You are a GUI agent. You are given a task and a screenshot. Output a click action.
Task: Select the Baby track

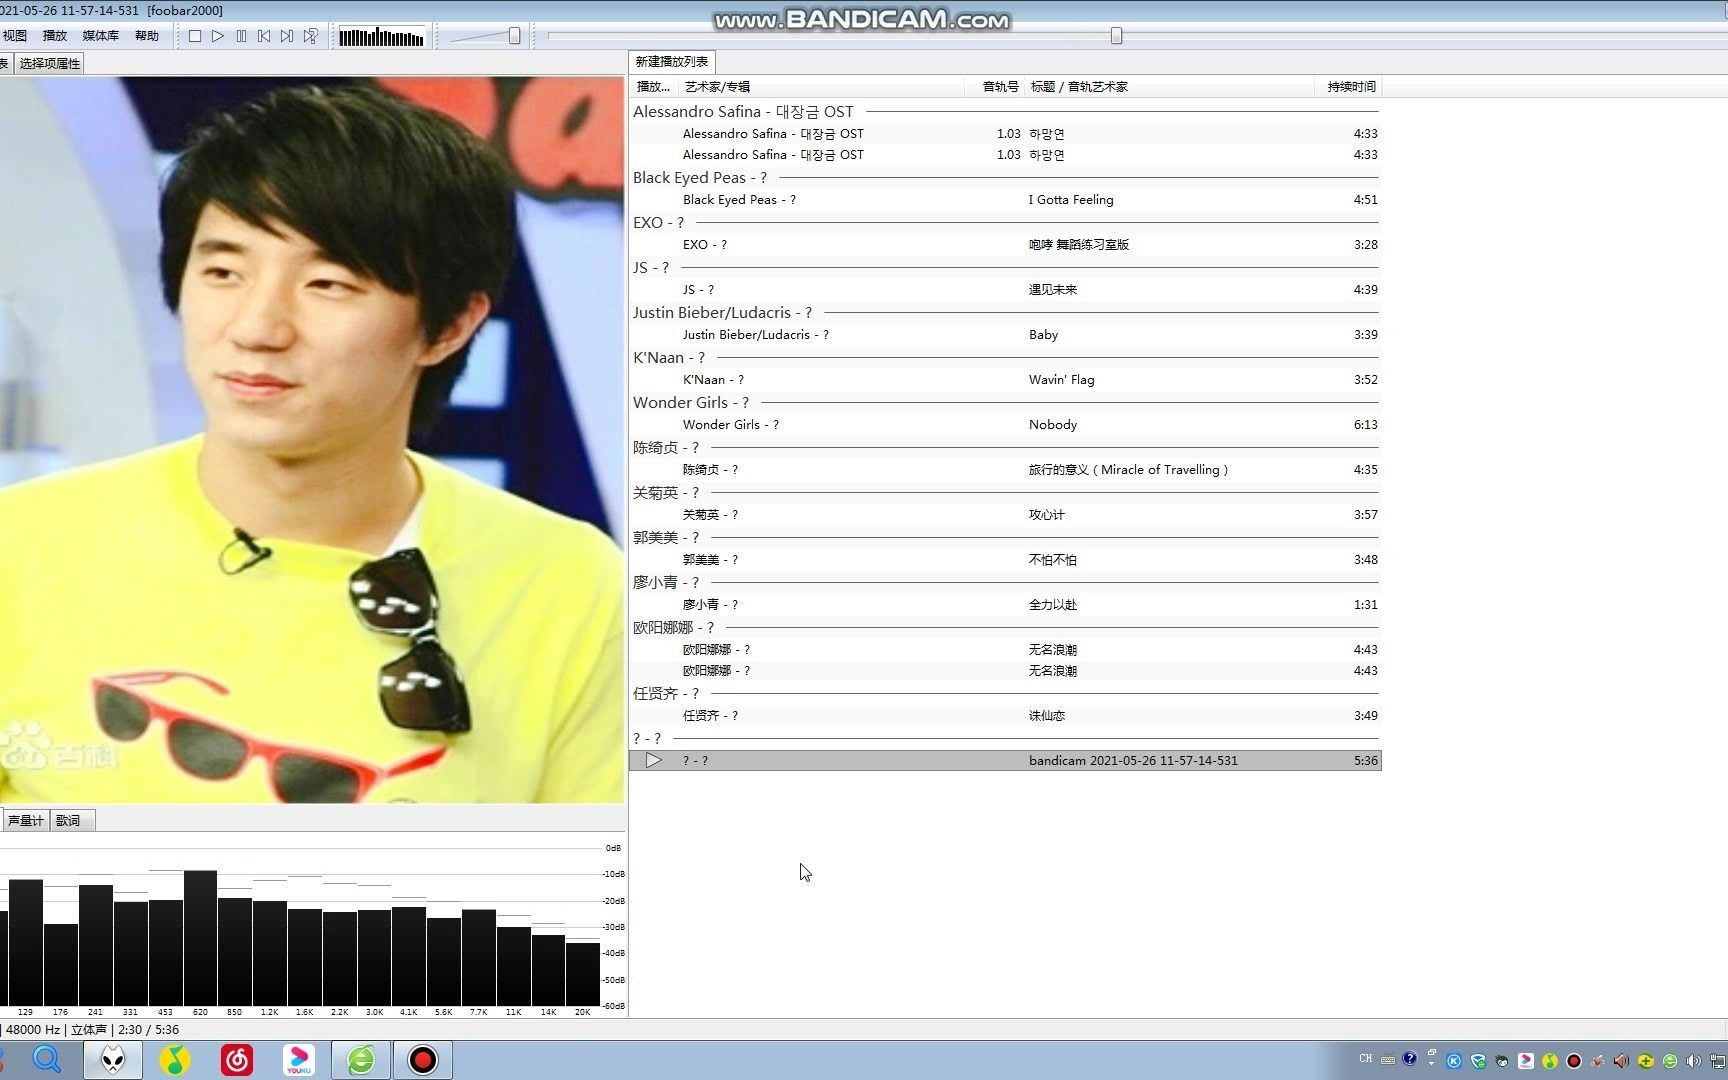click(1005, 335)
